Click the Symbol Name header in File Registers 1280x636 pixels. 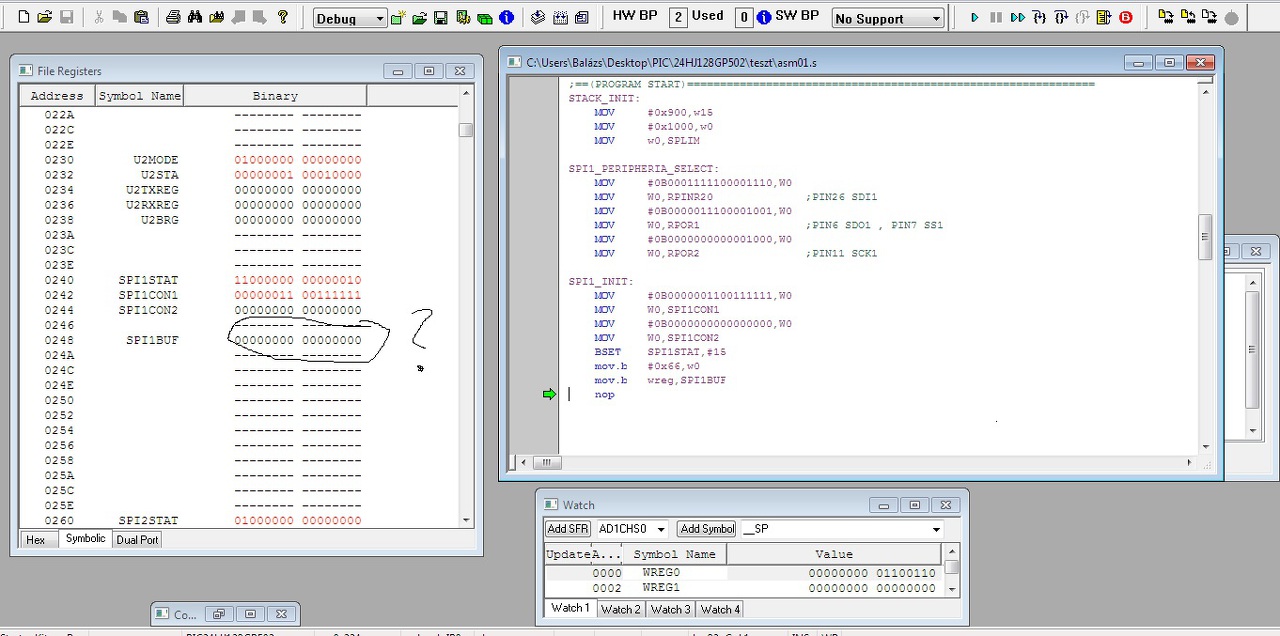coord(139,96)
